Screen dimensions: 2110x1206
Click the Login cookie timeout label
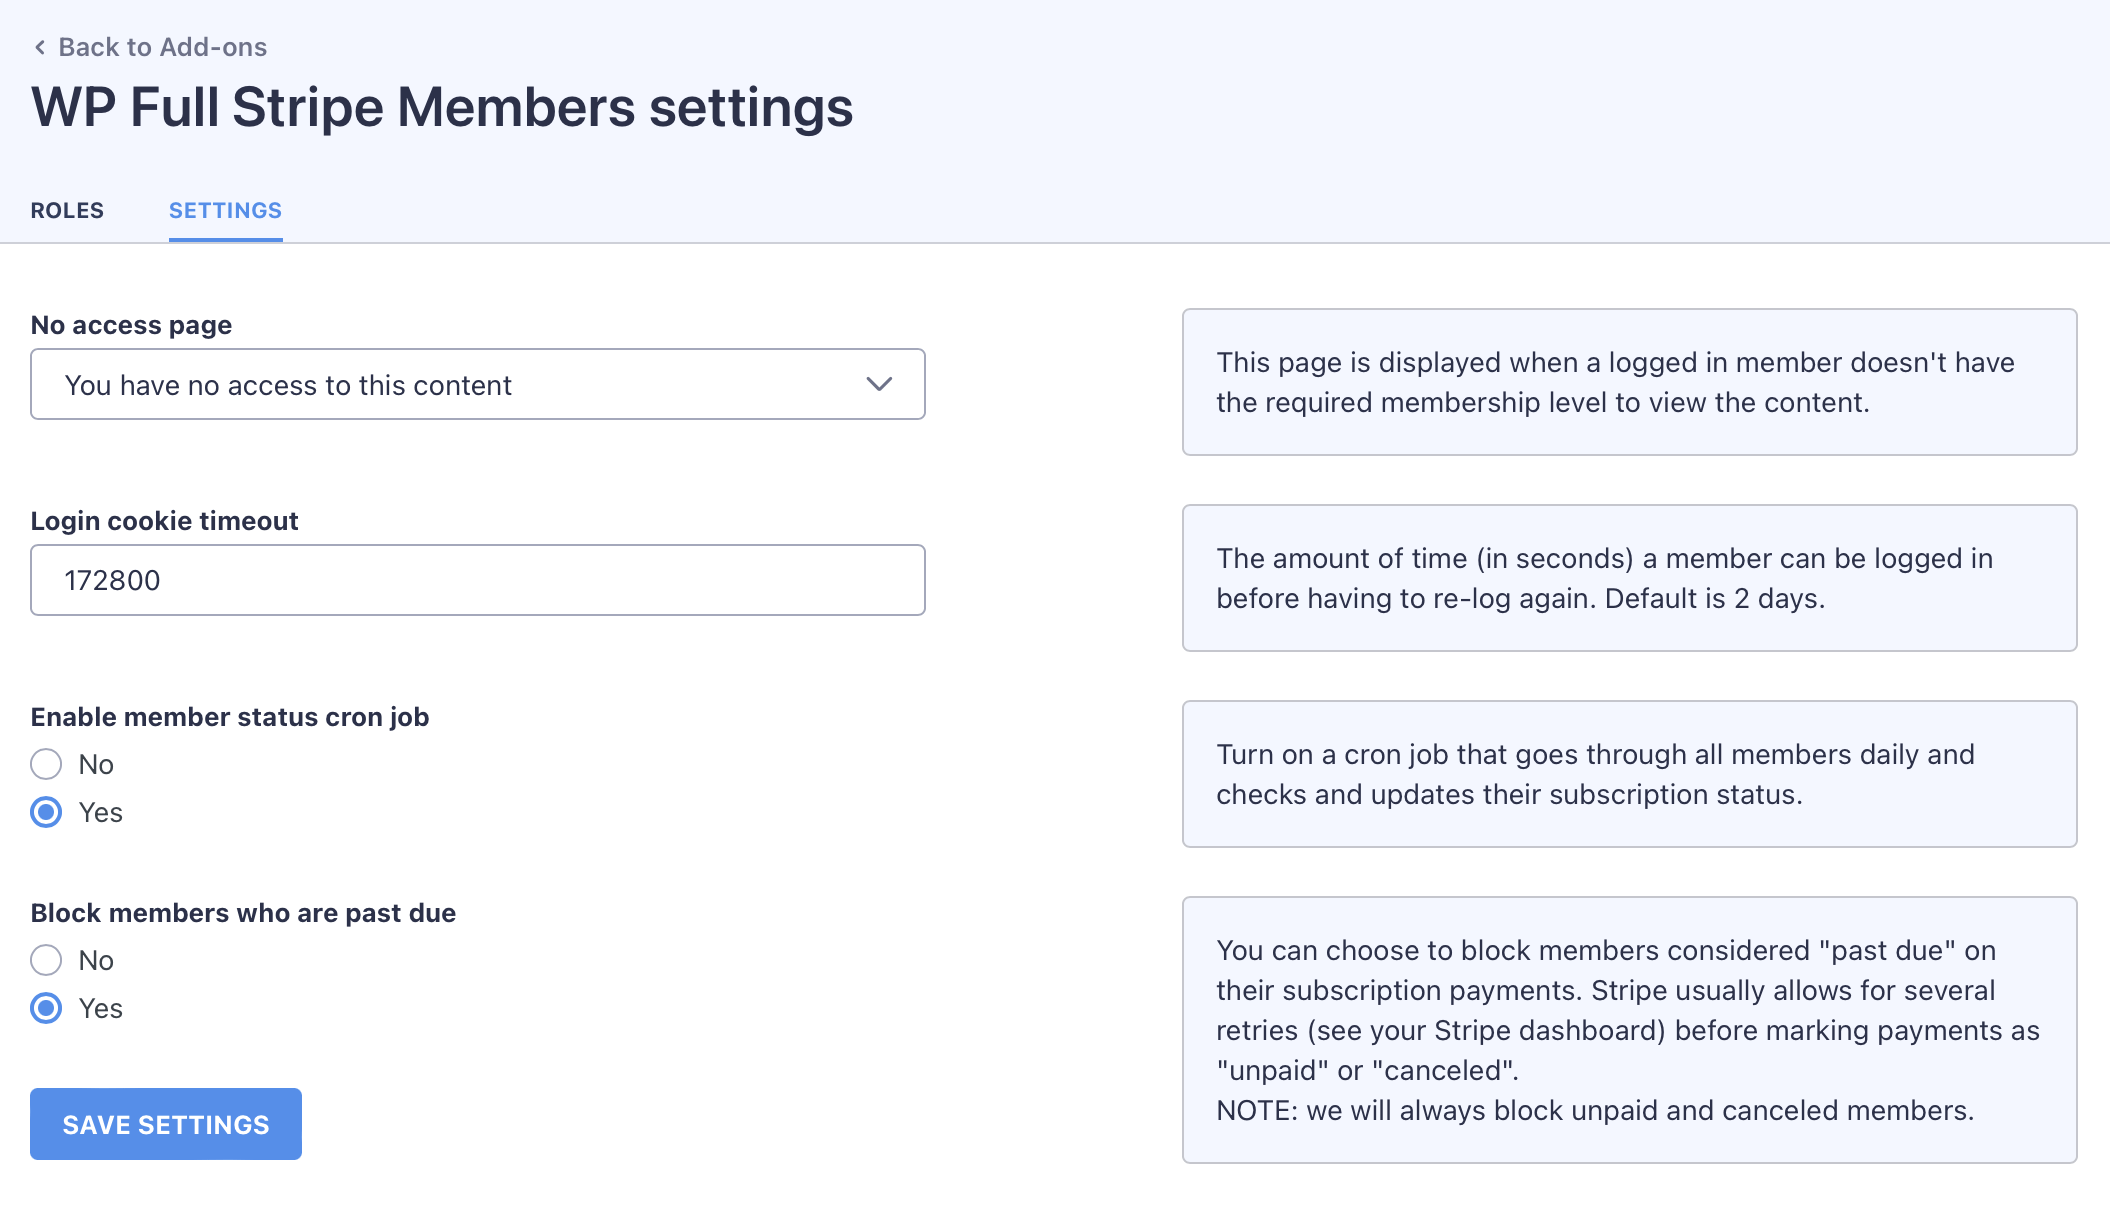(x=164, y=521)
